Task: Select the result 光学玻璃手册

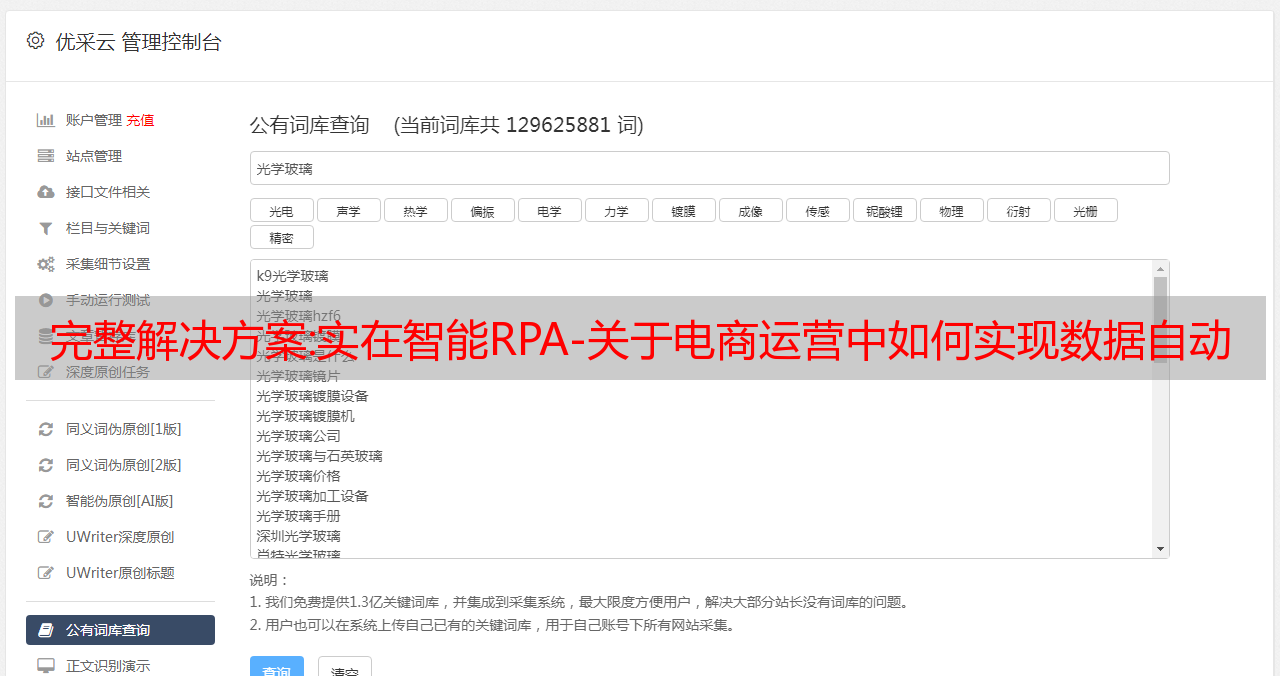Action: click(298, 516)
